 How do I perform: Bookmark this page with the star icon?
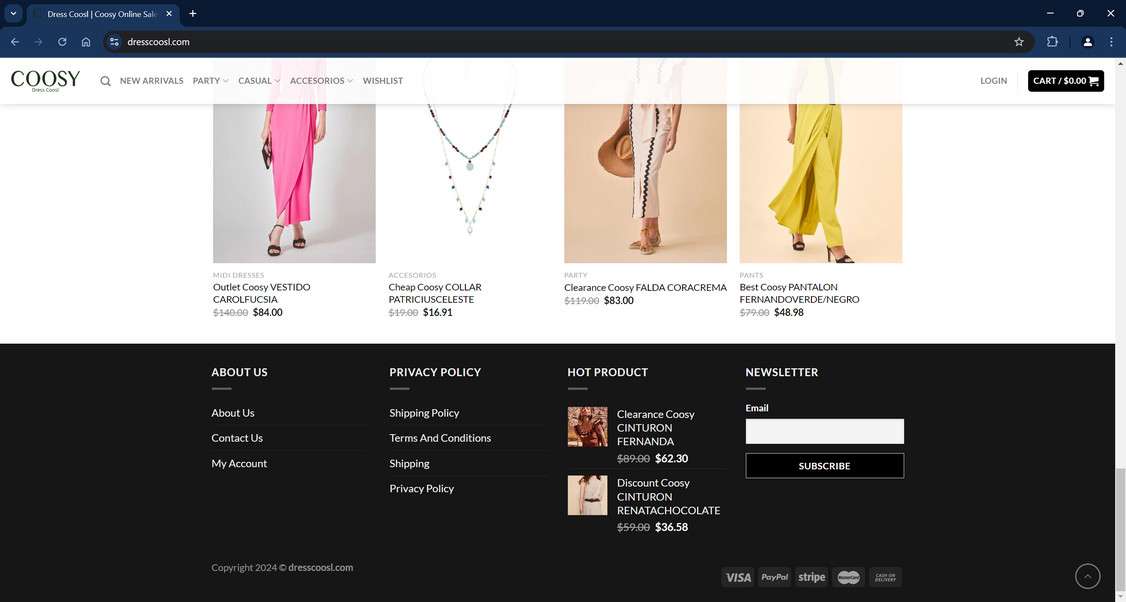1019,42
